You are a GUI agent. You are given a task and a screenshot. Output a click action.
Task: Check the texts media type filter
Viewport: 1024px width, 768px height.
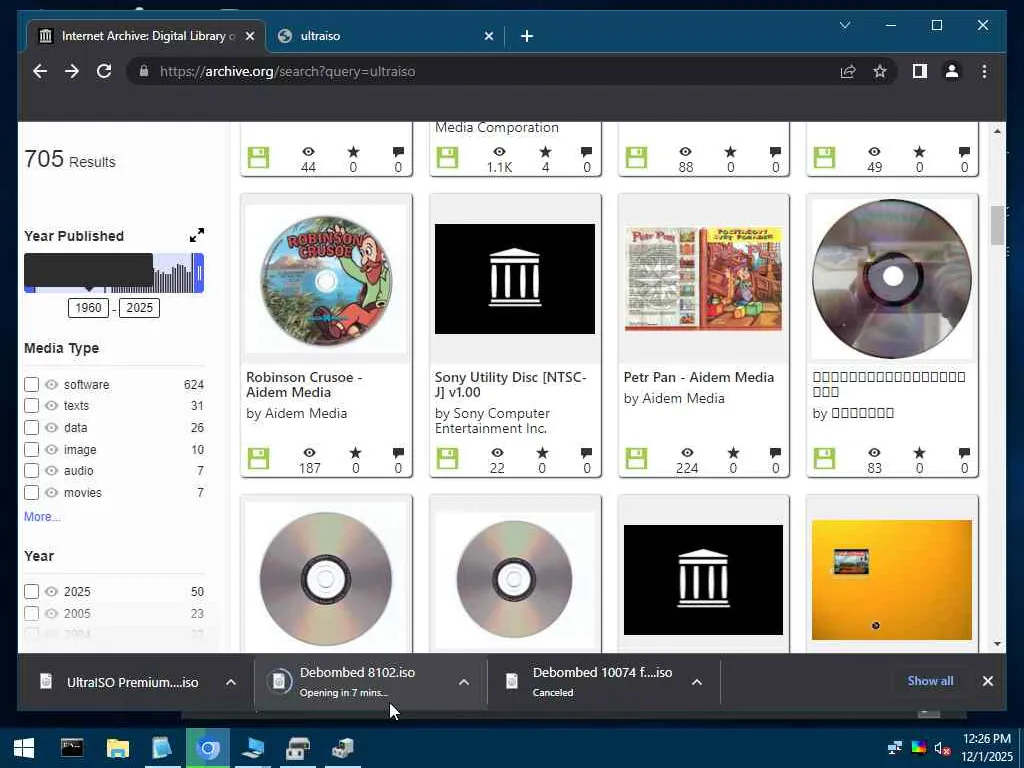31,406
